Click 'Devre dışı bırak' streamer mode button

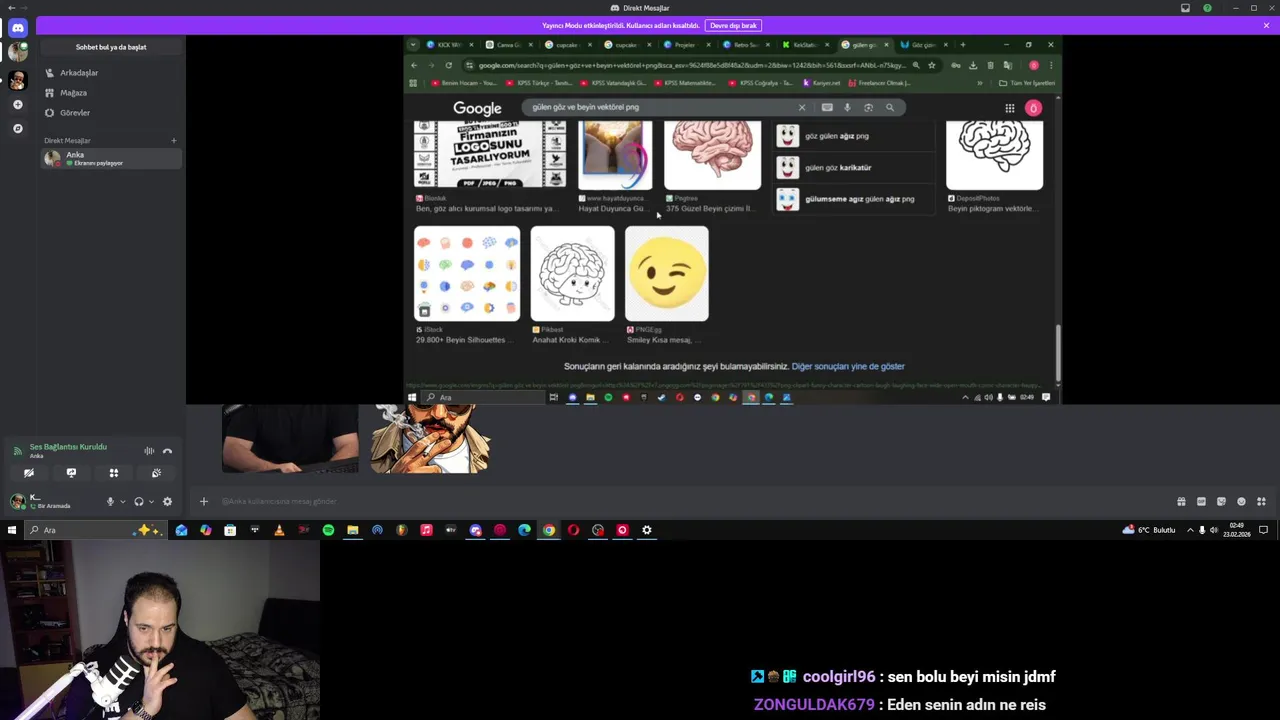coord(733,25)
